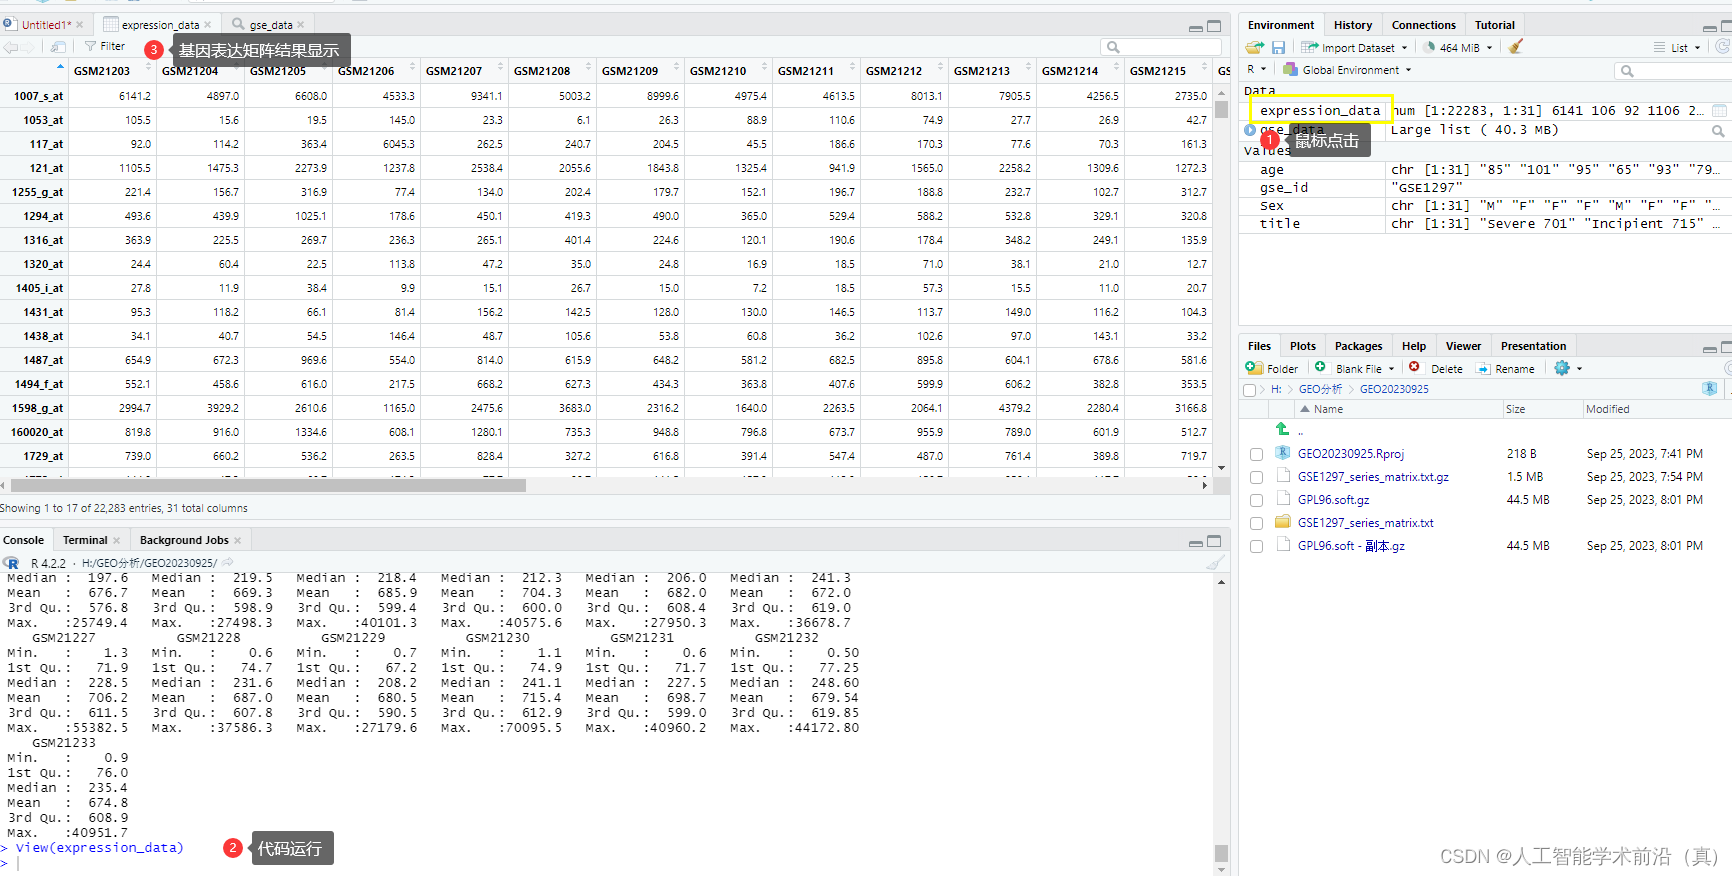
Task: Click the console vertical scrollbar thumb
Action: [x=1221, y=853]
